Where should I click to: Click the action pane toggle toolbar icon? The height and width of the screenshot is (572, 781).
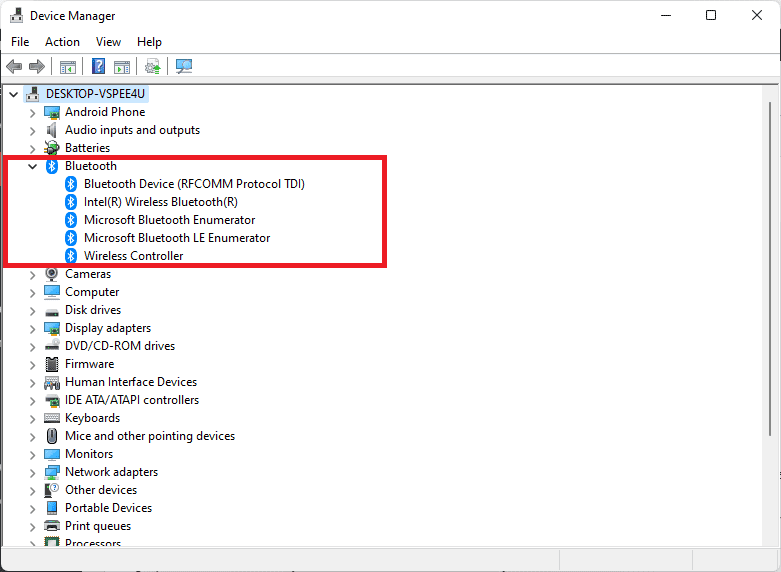pos(122,66)
